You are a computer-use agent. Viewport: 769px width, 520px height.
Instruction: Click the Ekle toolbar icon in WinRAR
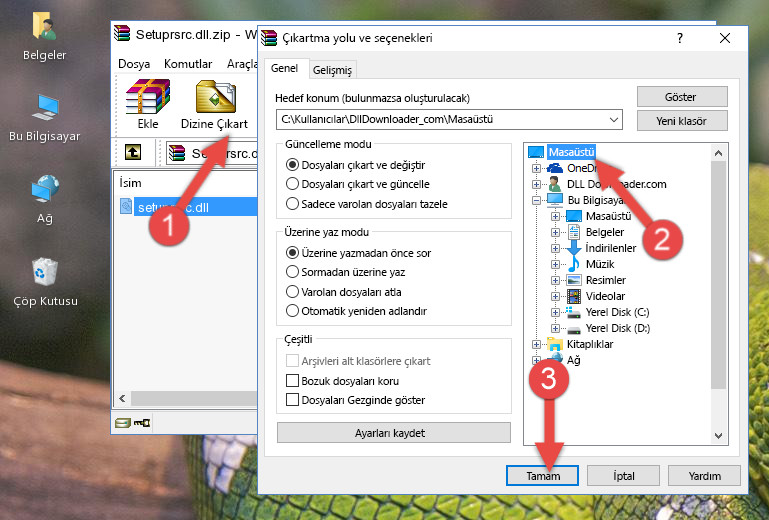pos(148,104)
